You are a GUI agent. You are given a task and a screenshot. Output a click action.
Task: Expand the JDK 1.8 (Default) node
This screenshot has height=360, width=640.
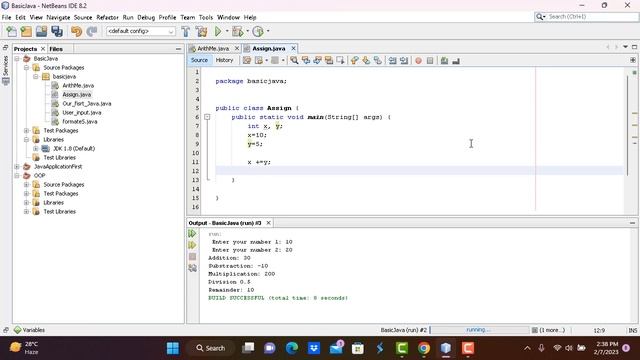(36, 149)
